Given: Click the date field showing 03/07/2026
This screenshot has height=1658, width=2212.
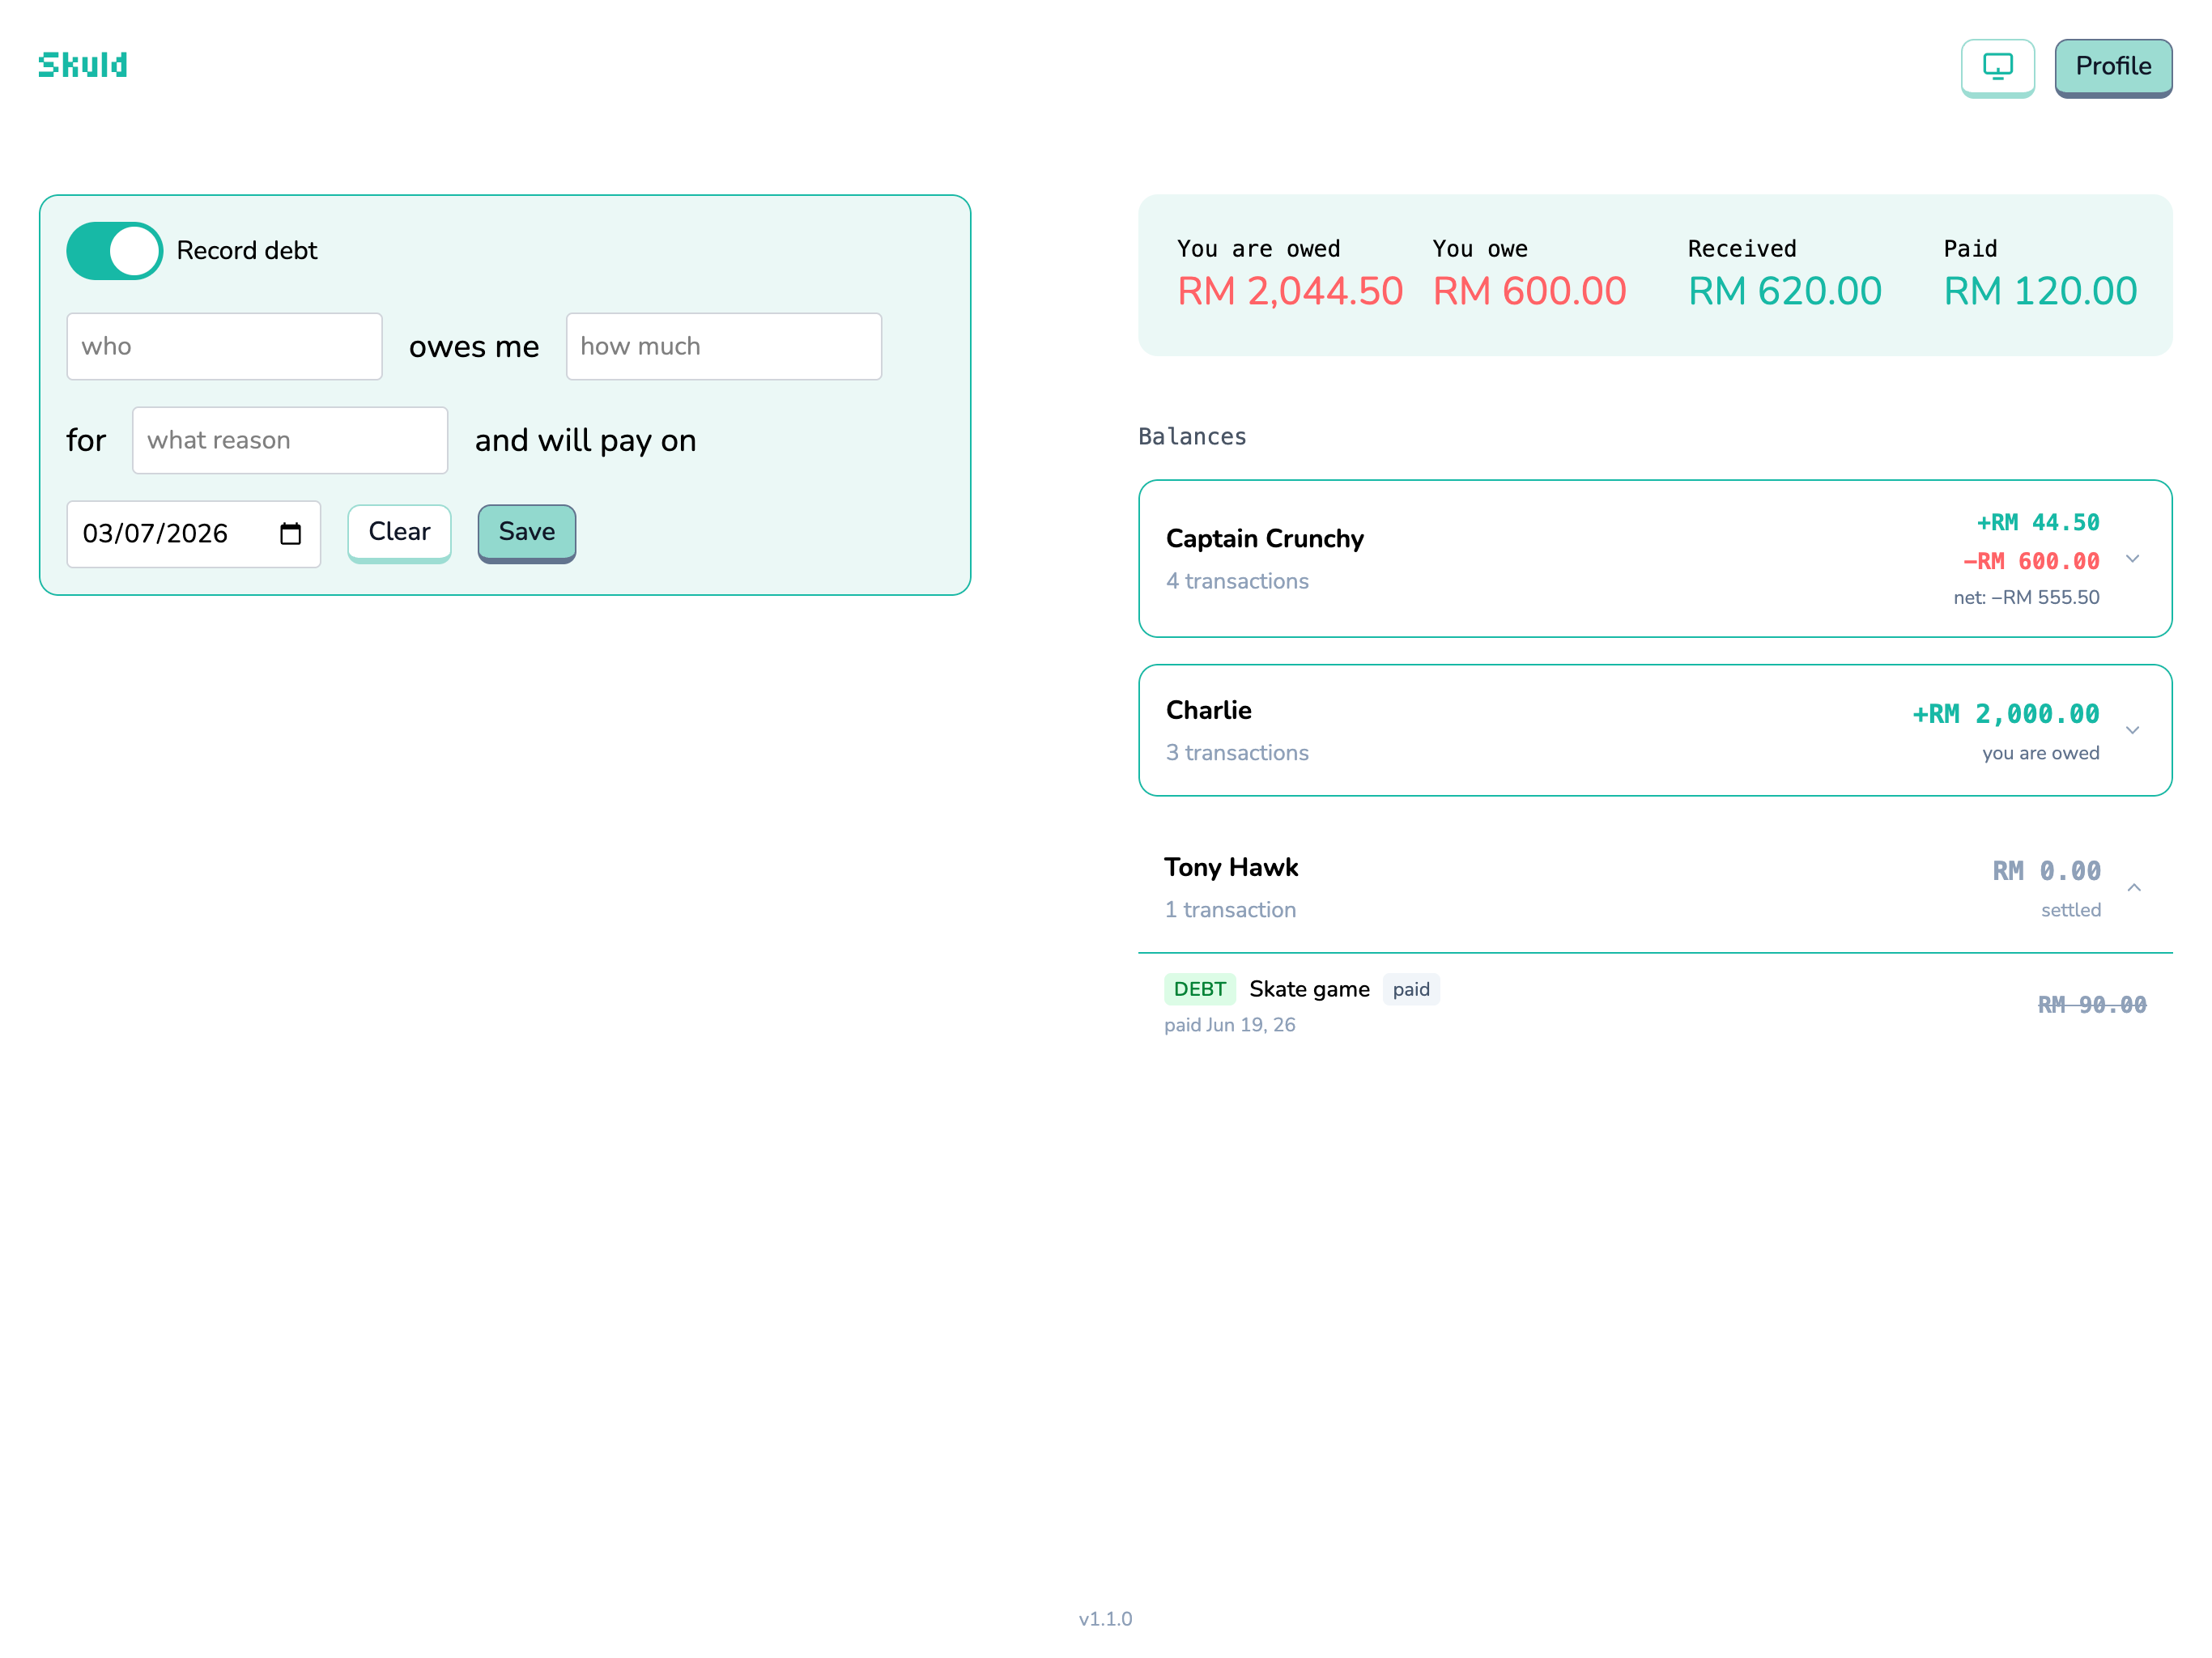Looking at the screenshot, I should 194,534.
